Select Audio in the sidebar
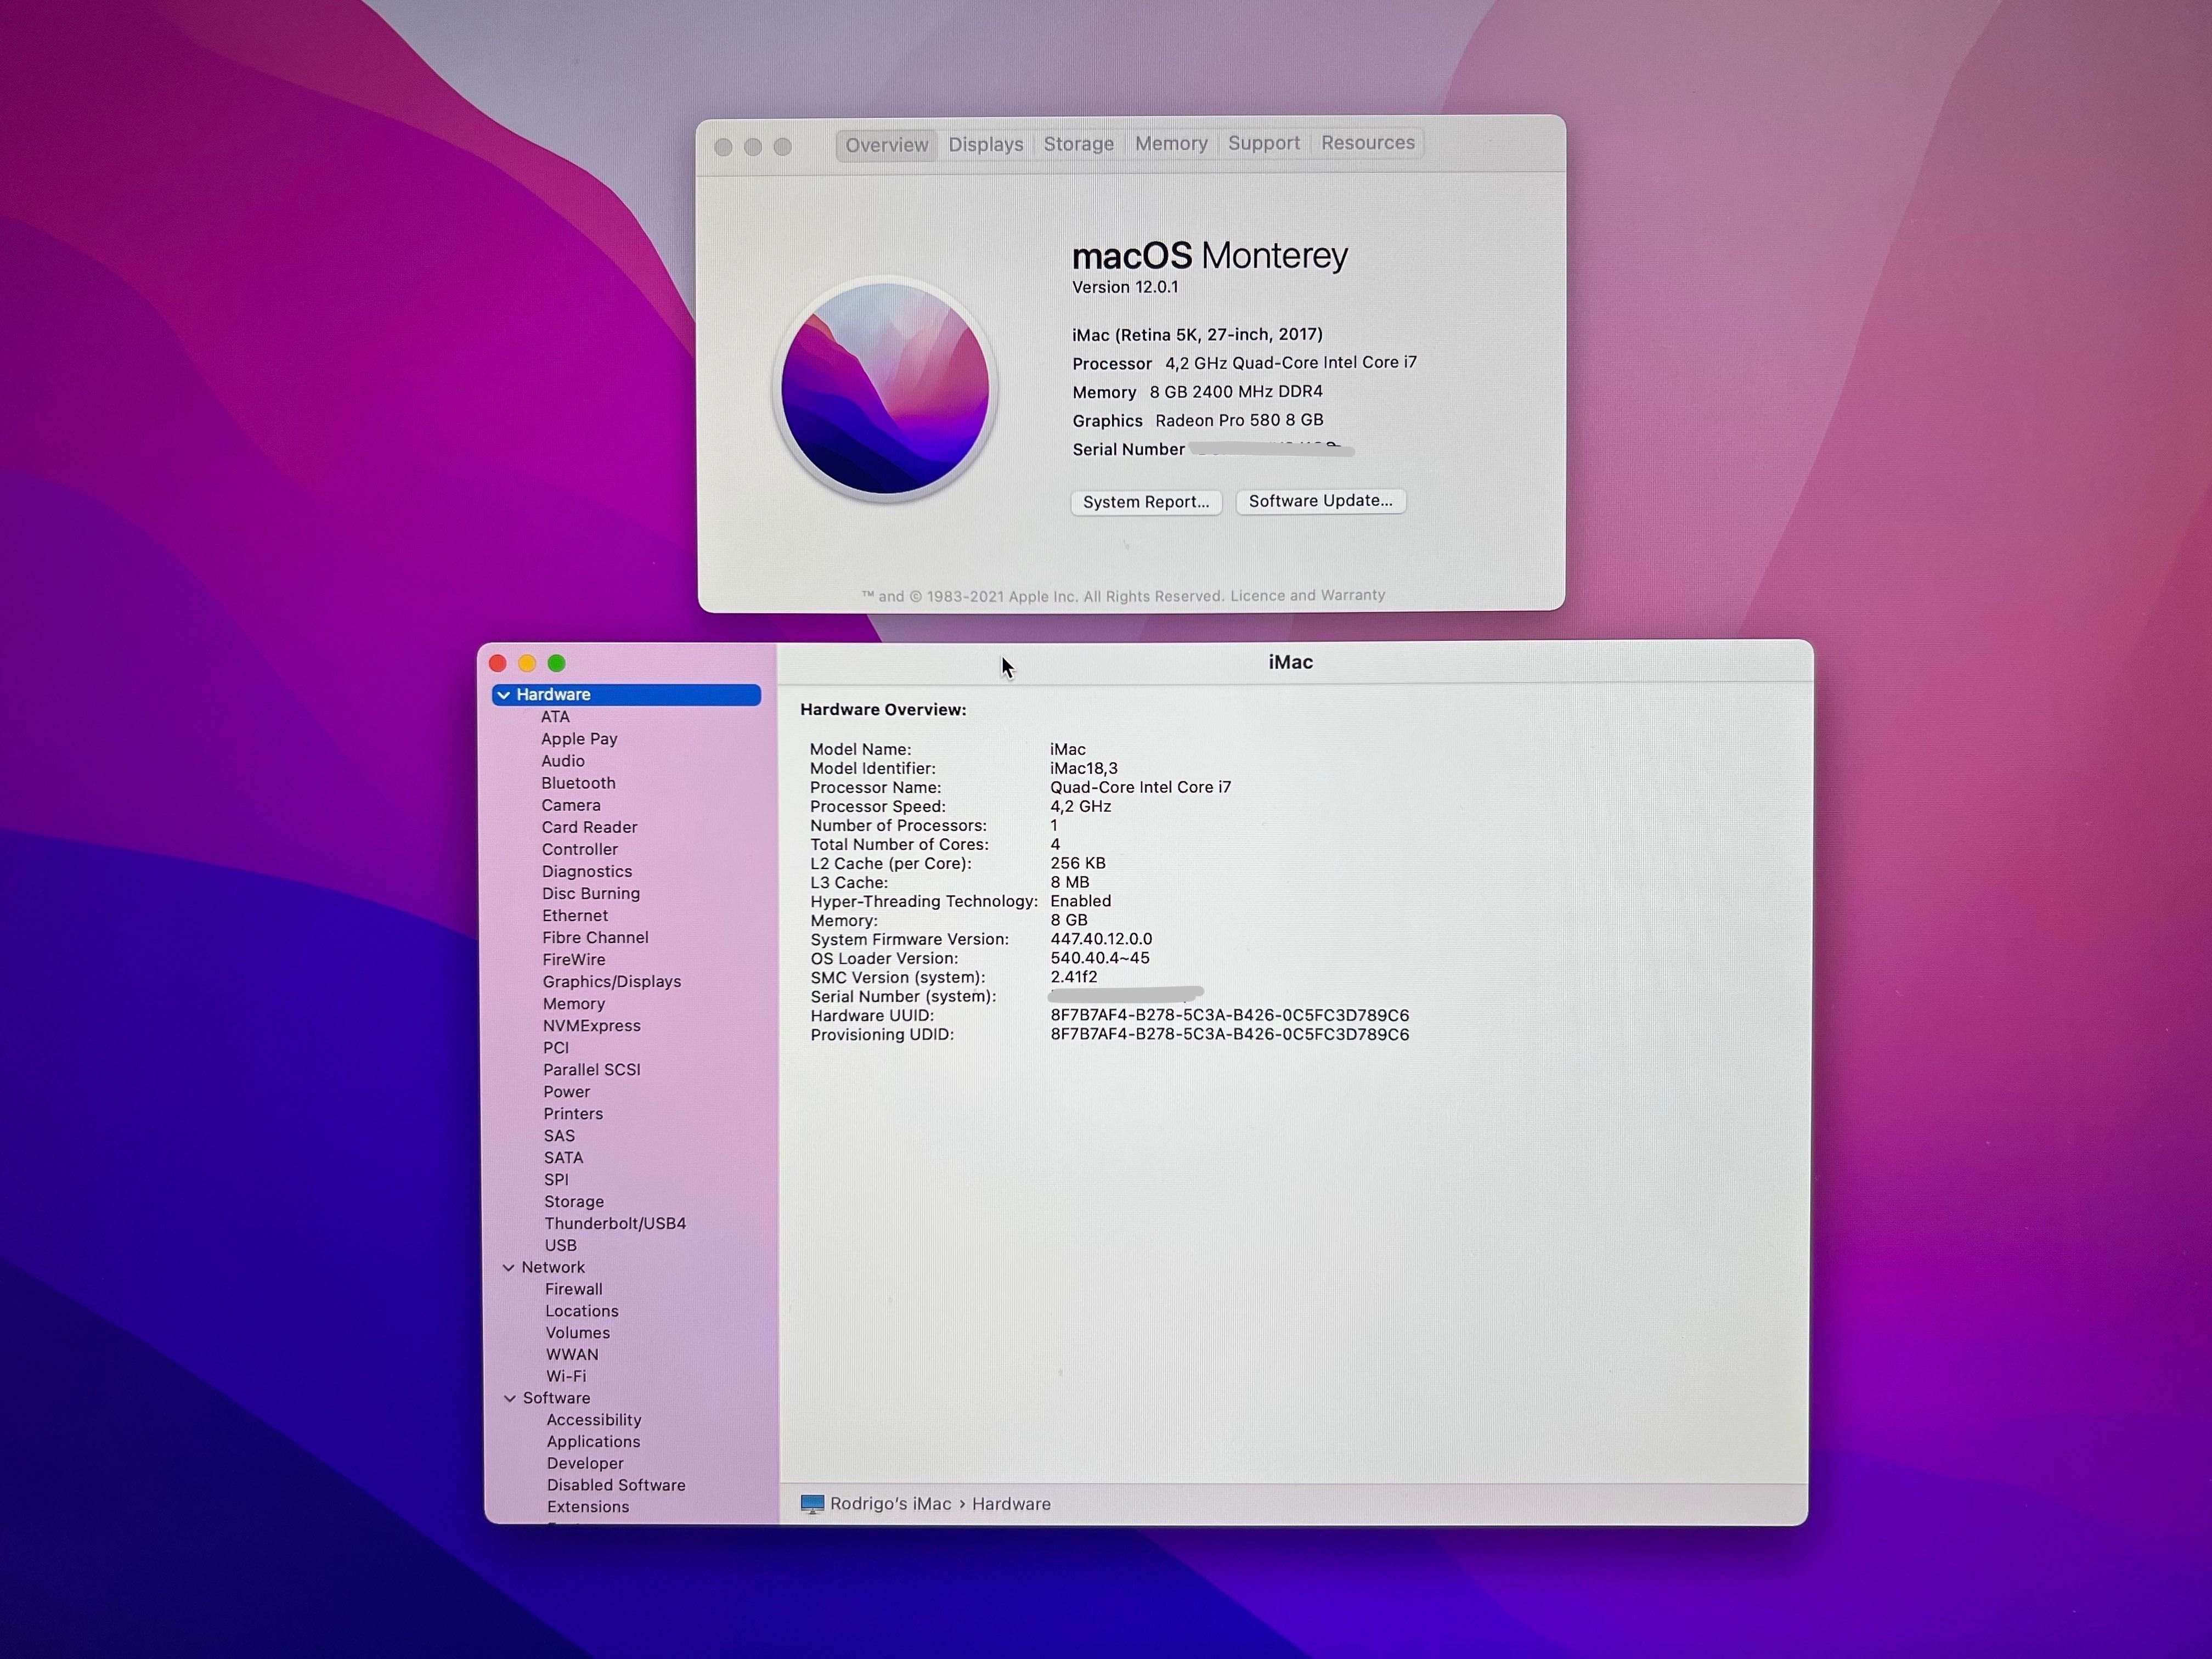The height and width of the screenshot is (1659, 2212). tap(563, 761)
